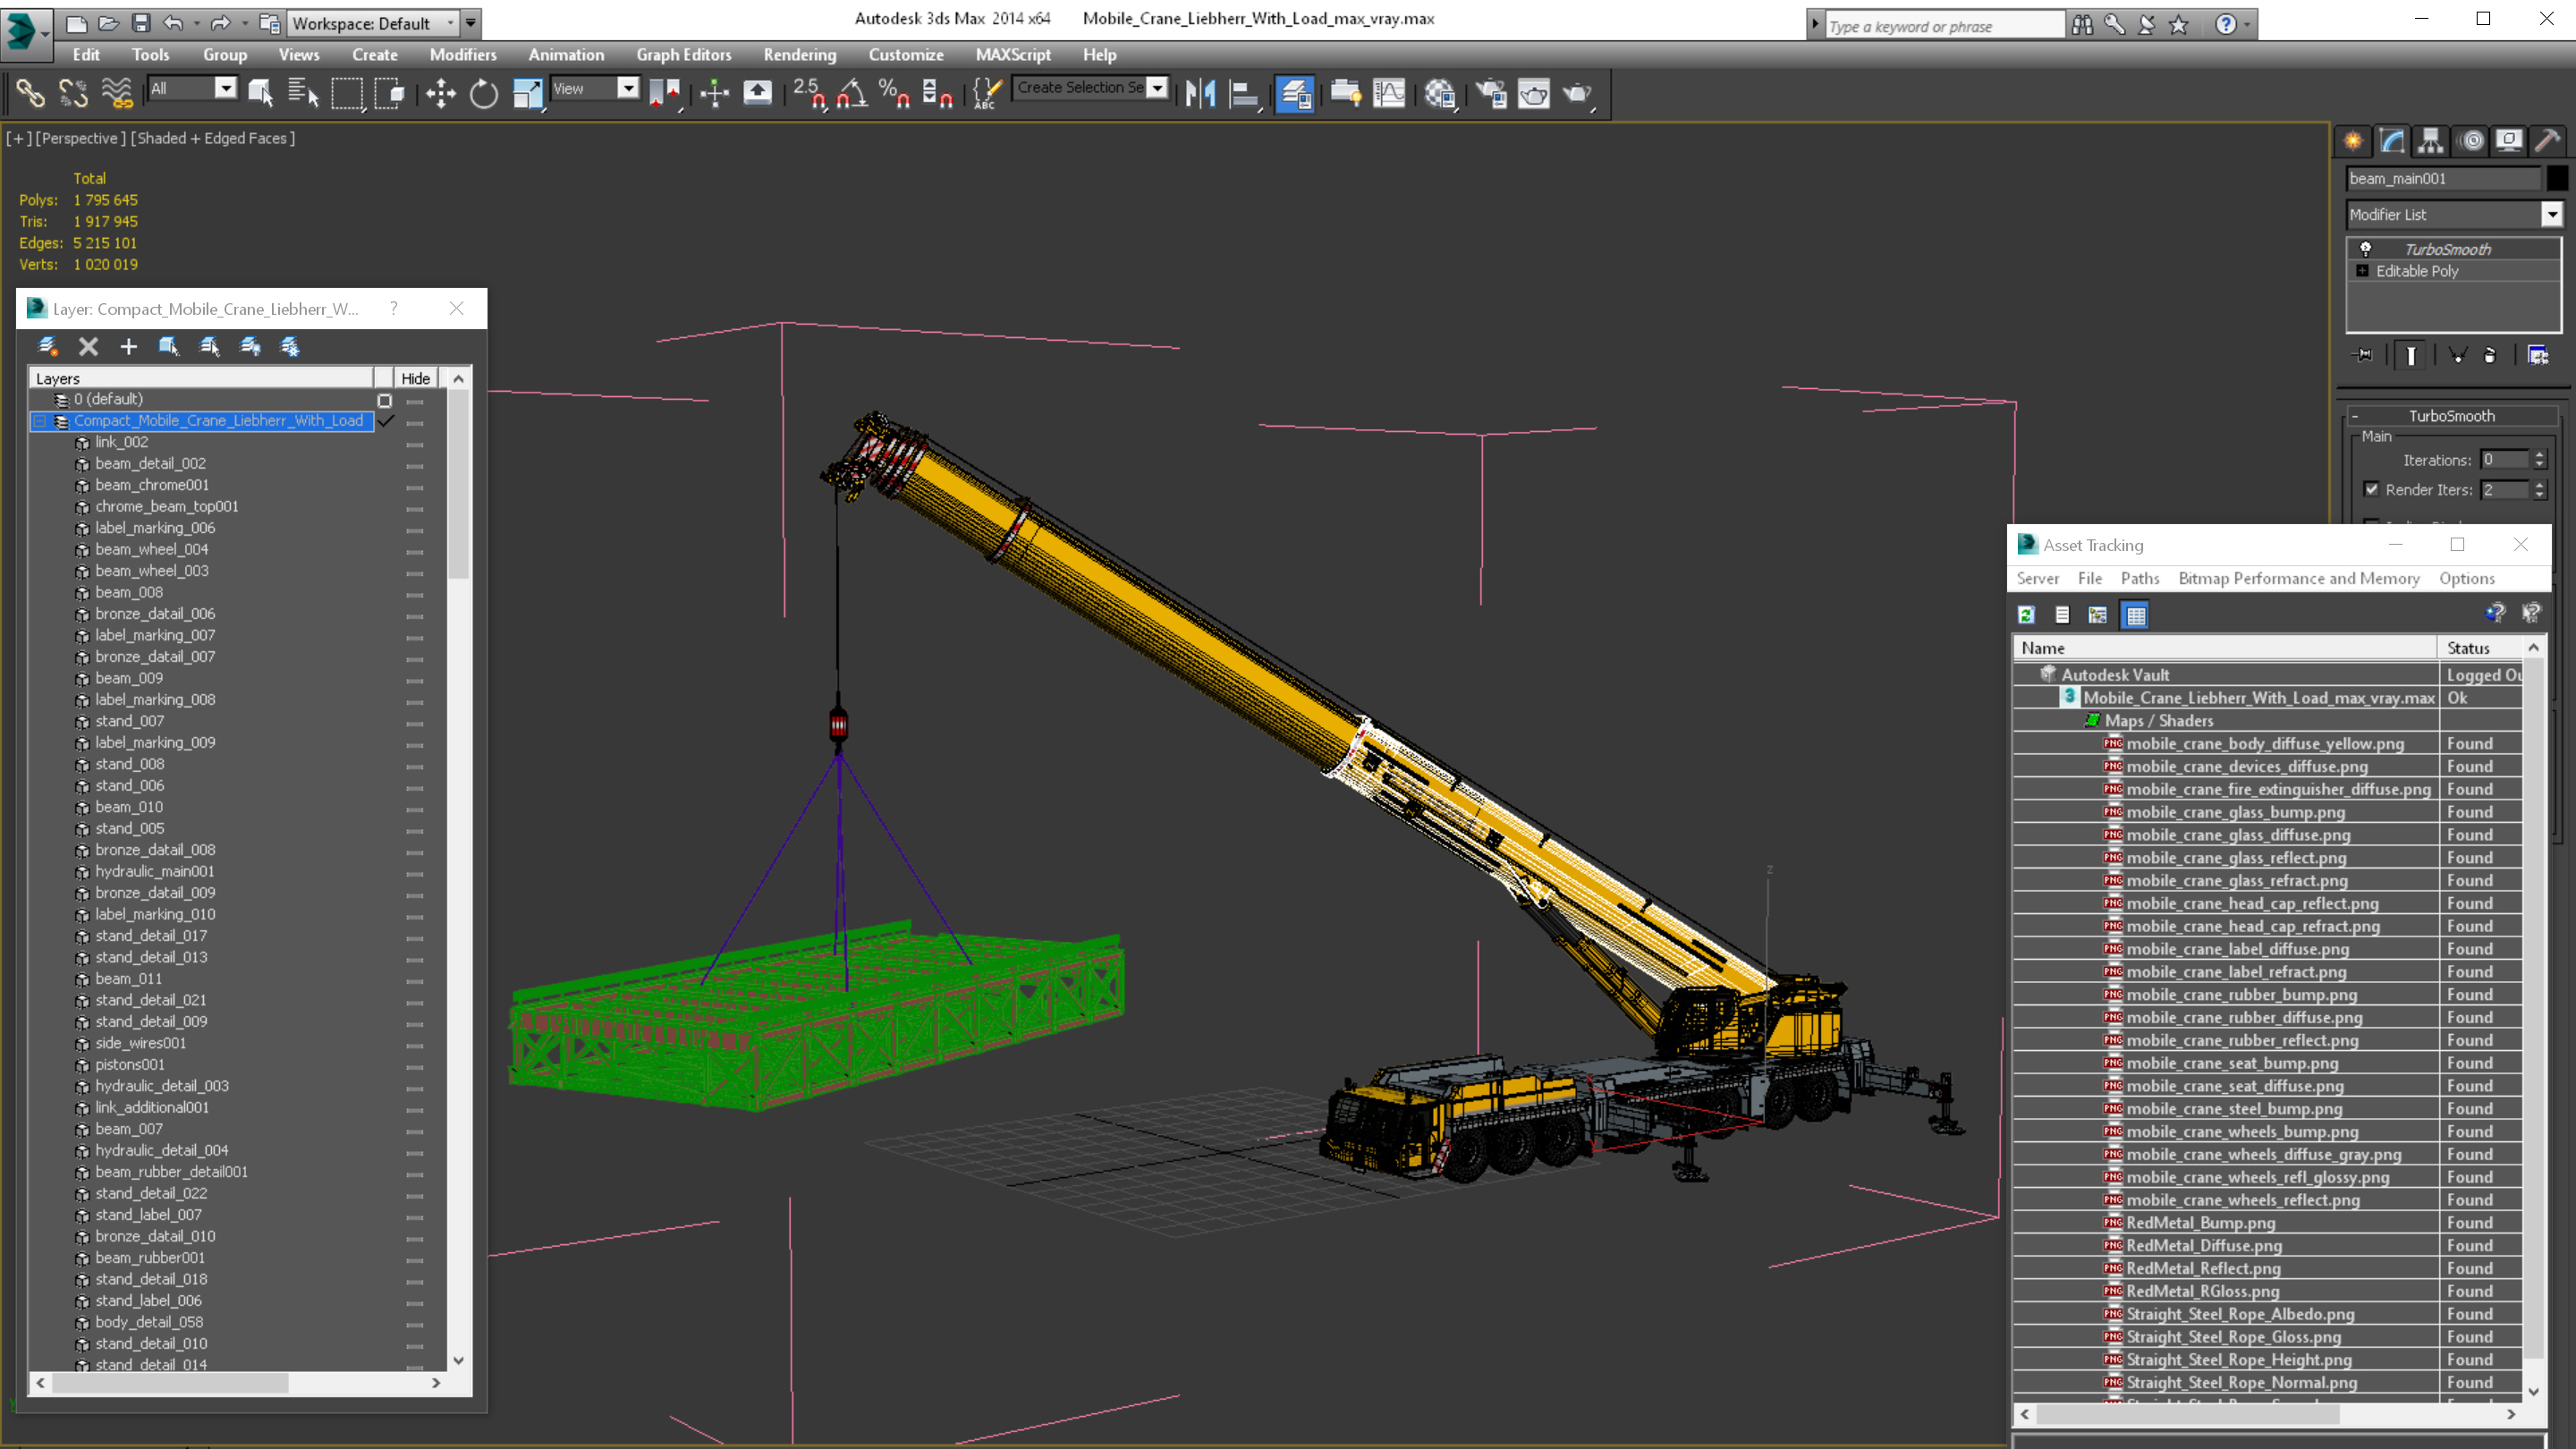
Task: Open the Select by Name dialog
Action: click(x=303, y=93)
